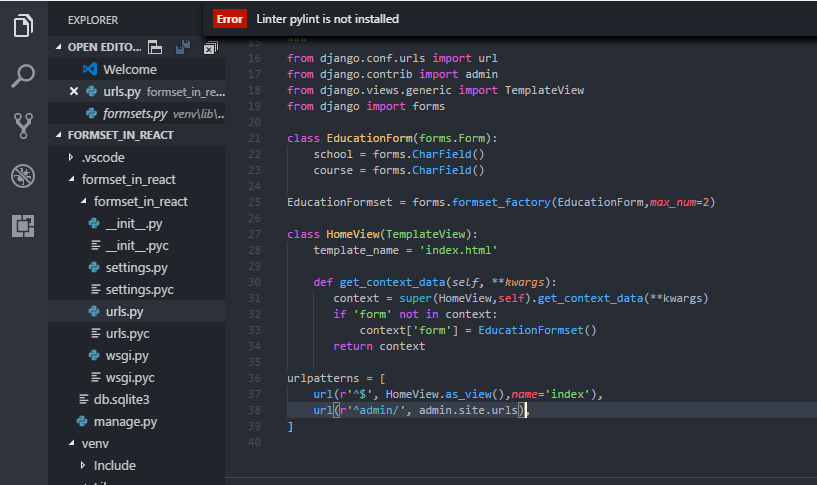Image resolution: width=817 pixels, height=485 pixels.
Task: Click the pylint not installed error message
Action: click(x=327, y=19)
